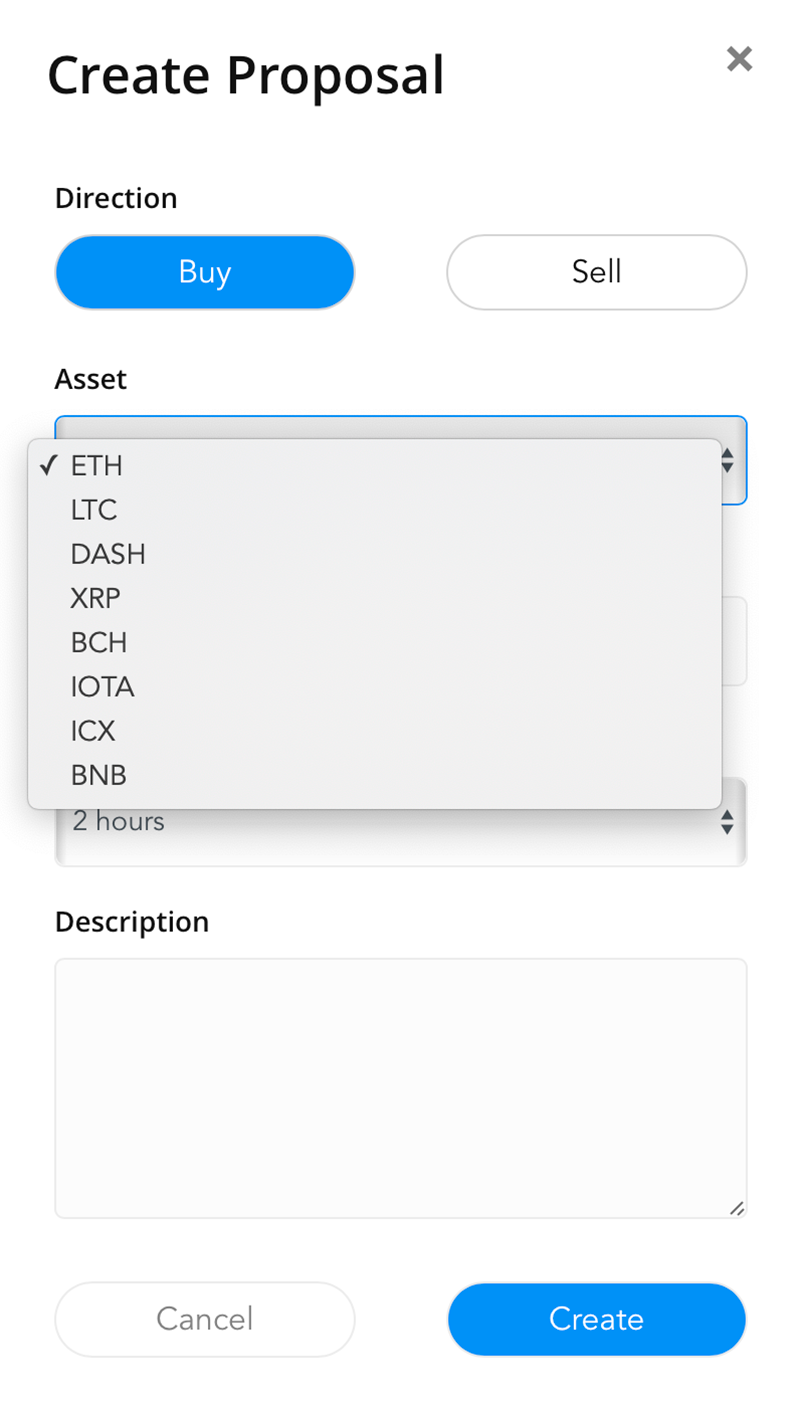Choose IOTA from the asset list
This screenshot has width=800, height=1408.
pos(375,687)
